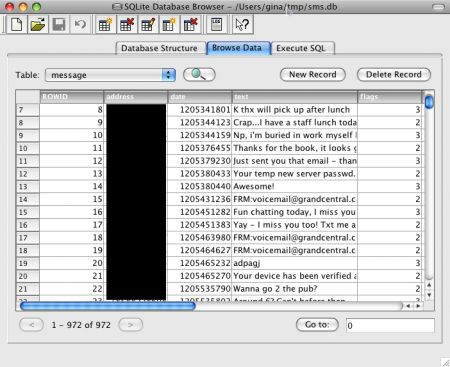Select the cell 'Awesome!'
Screen dimensions: 450x367
coord(295,186)
